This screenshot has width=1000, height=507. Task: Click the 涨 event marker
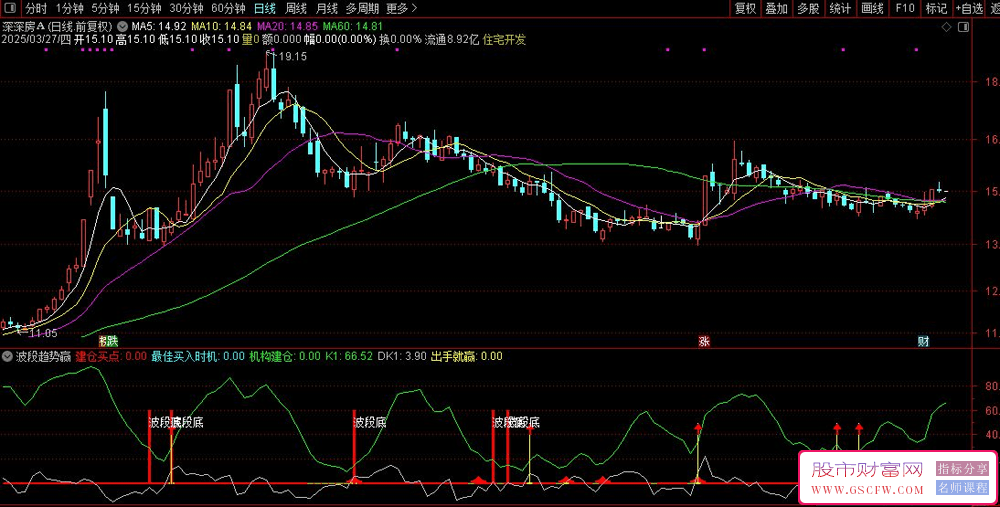tap(704, 341)
